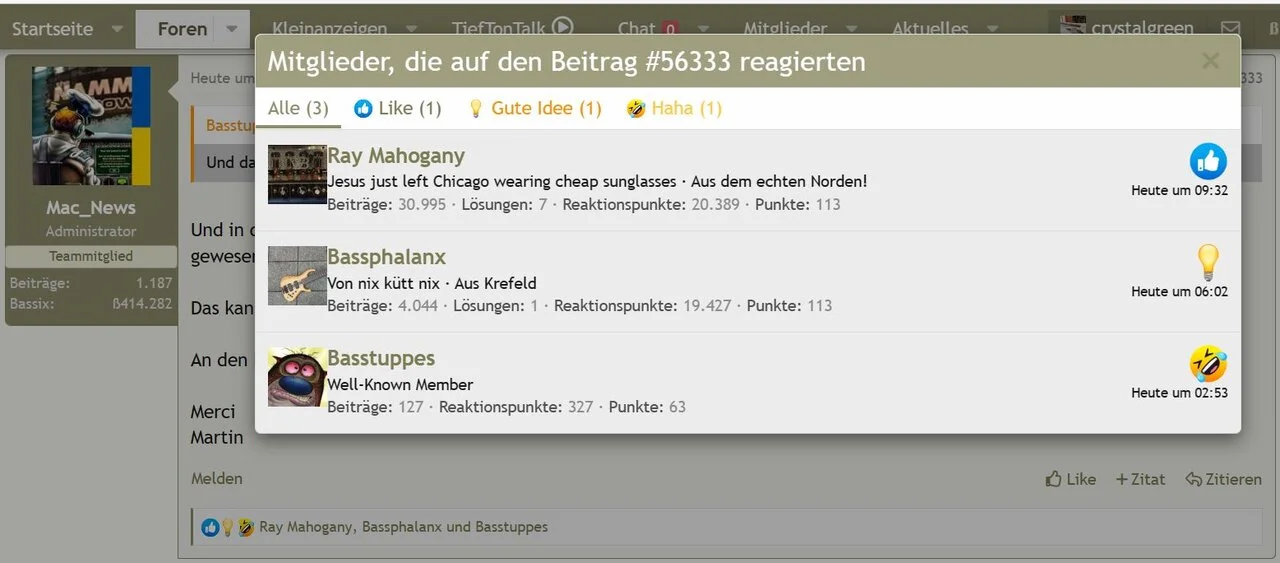The width and height of the screenshot is (1280, 563).
Task: Open the Aktuelles menu item
Action: (x=930, y=29)
